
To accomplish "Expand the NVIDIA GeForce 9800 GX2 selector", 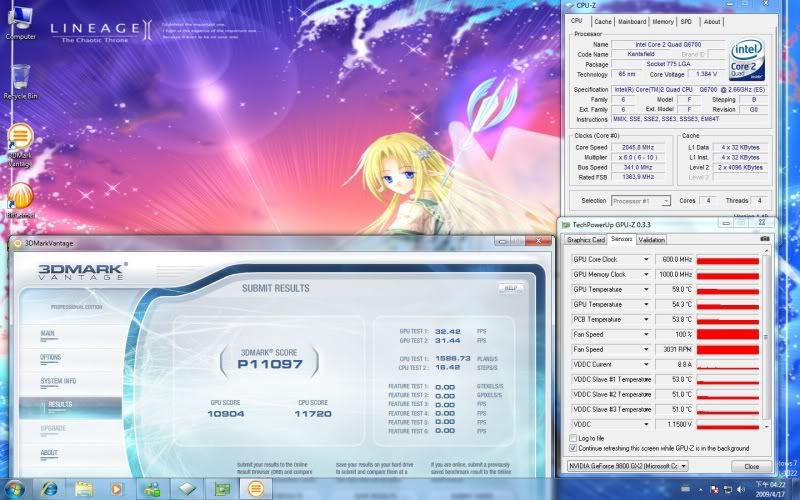I will pos(684,466).
